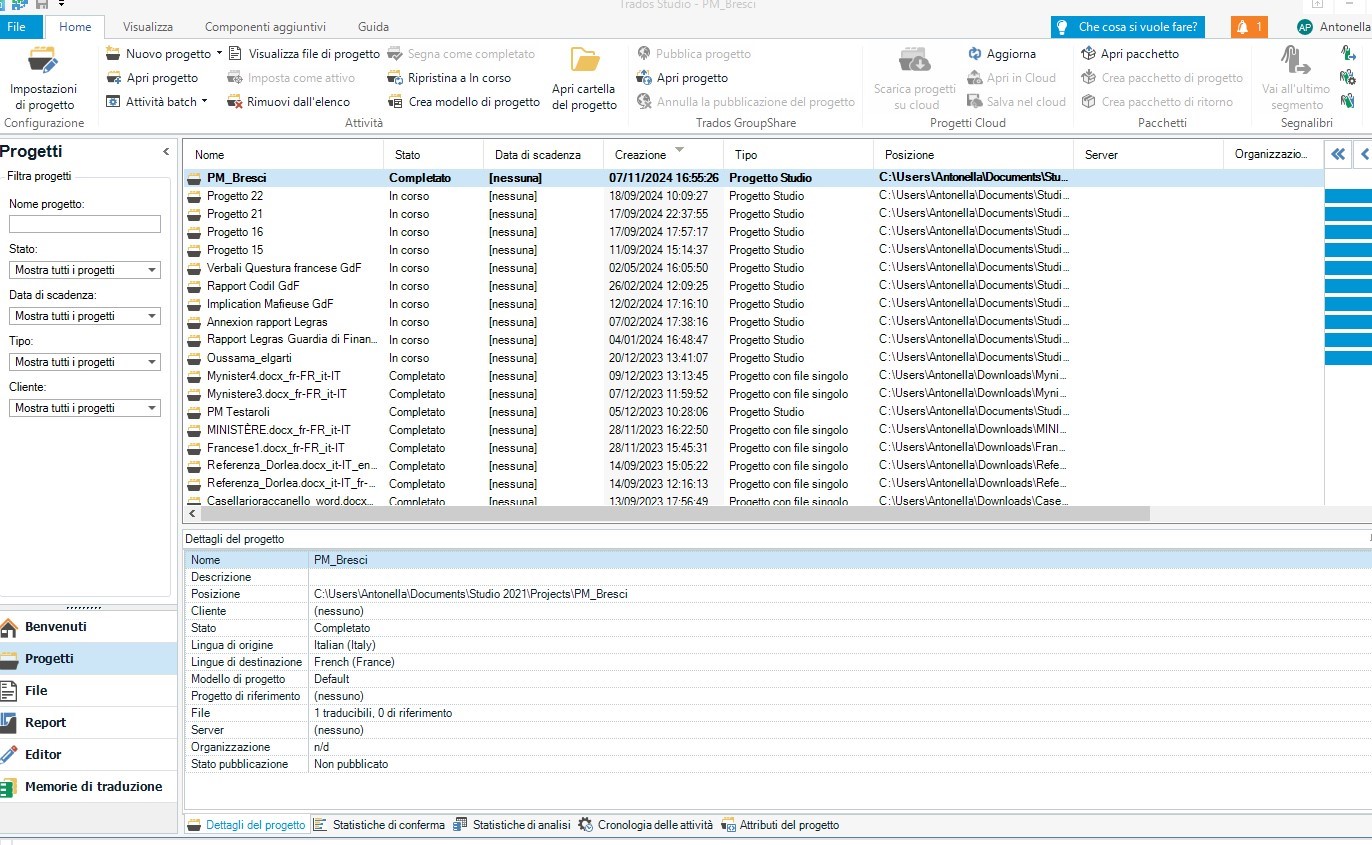Click the notifications bell icon
The height and width of the screenshot is (845, 1372).
pos(1249,27)
